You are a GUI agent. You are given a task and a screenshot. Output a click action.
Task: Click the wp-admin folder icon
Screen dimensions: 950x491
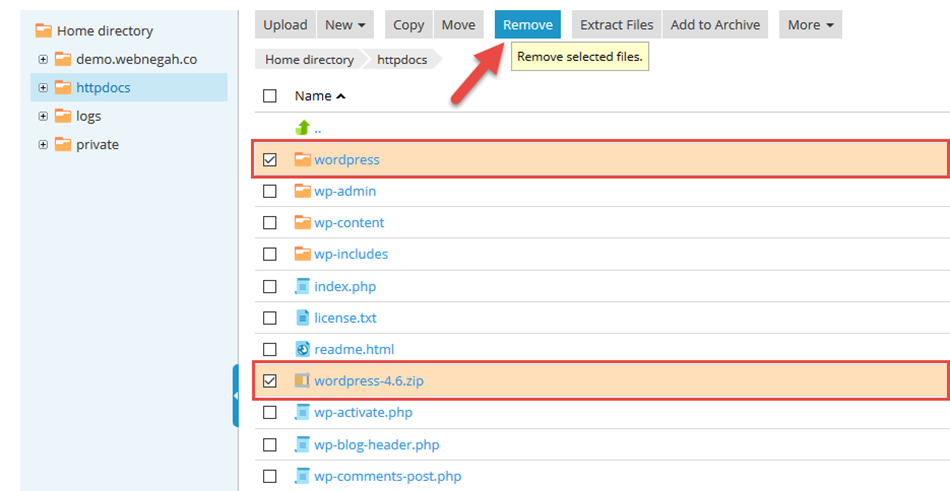tap(303, 191)
